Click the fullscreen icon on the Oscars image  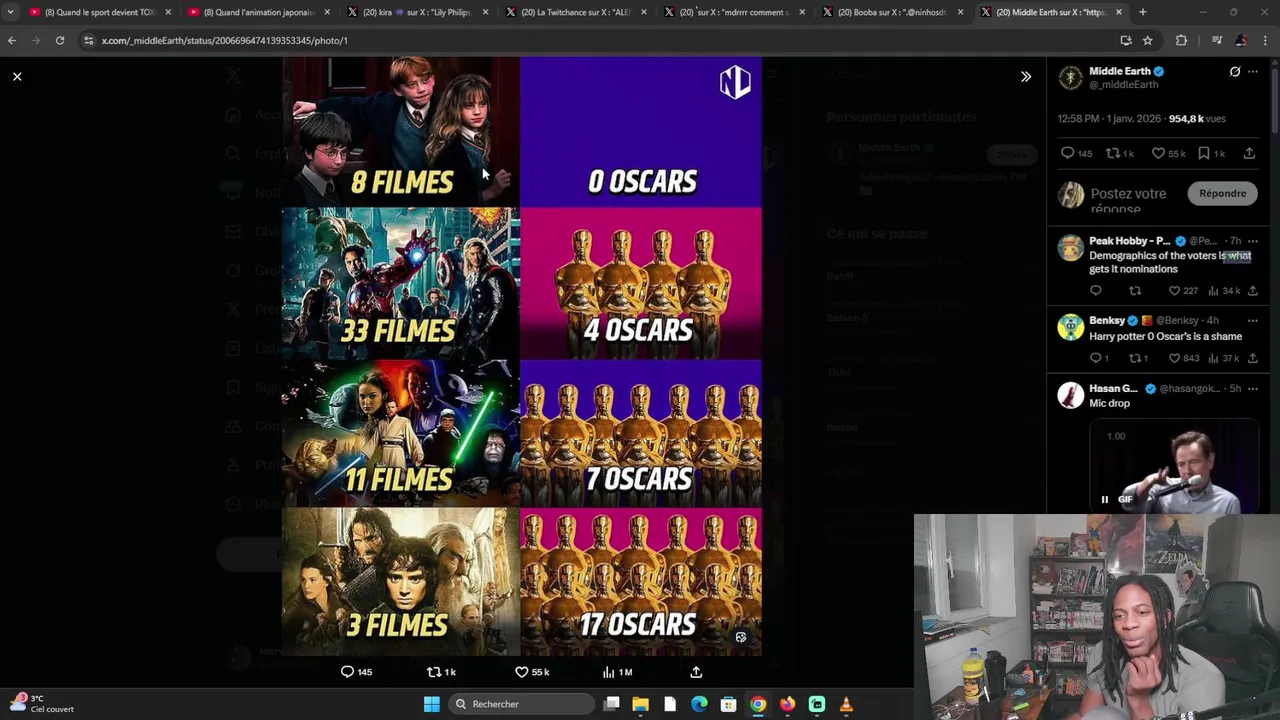tap(741, 637)
